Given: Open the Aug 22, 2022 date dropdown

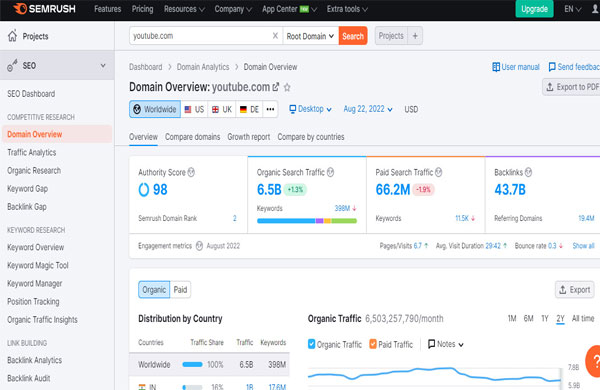Looking at the screenshot, I should tap(368, 109).
